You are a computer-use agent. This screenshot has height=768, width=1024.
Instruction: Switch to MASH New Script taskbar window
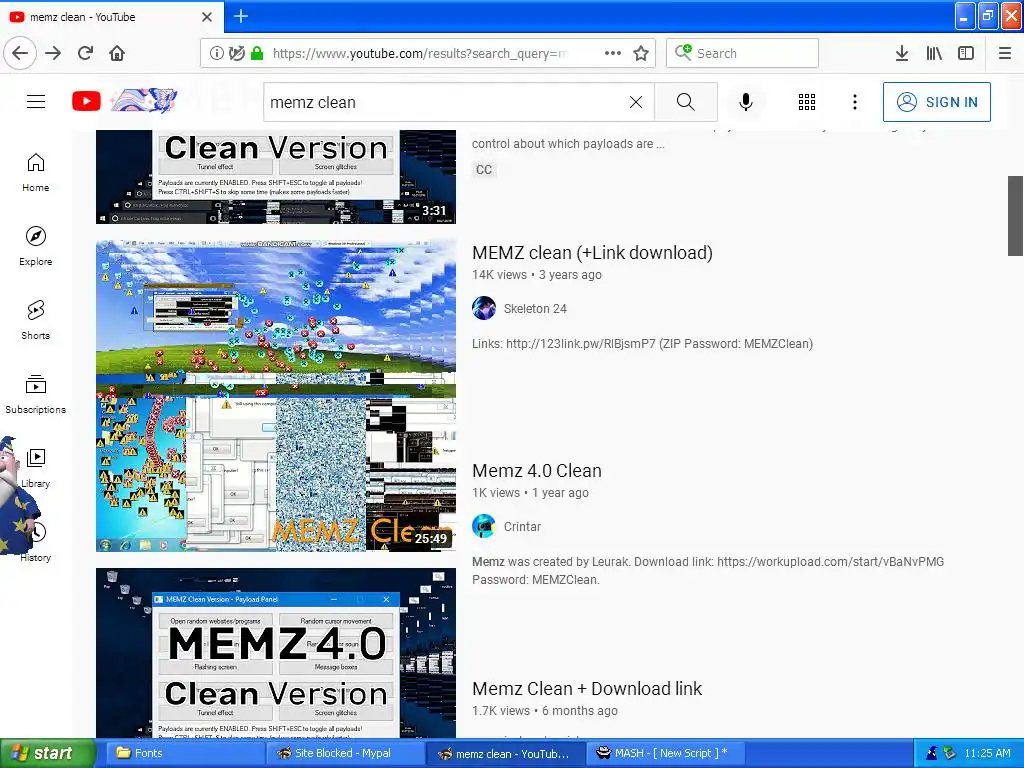[x=664, y=753]
